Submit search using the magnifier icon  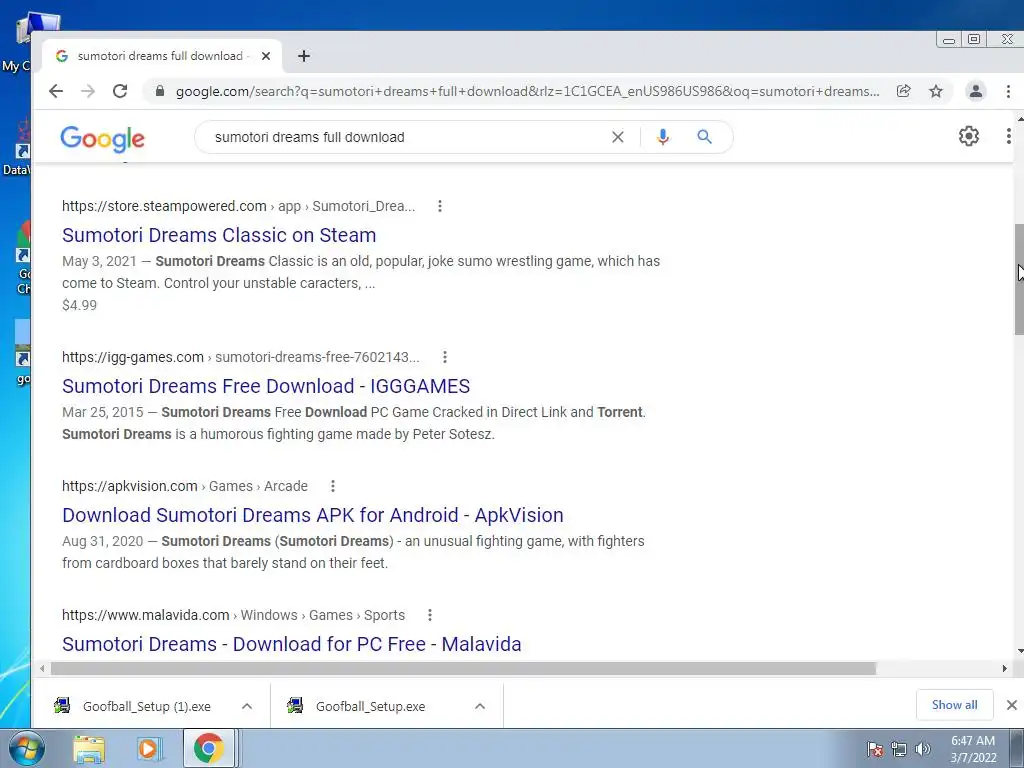pyautogui.click(x=704, y=137)
